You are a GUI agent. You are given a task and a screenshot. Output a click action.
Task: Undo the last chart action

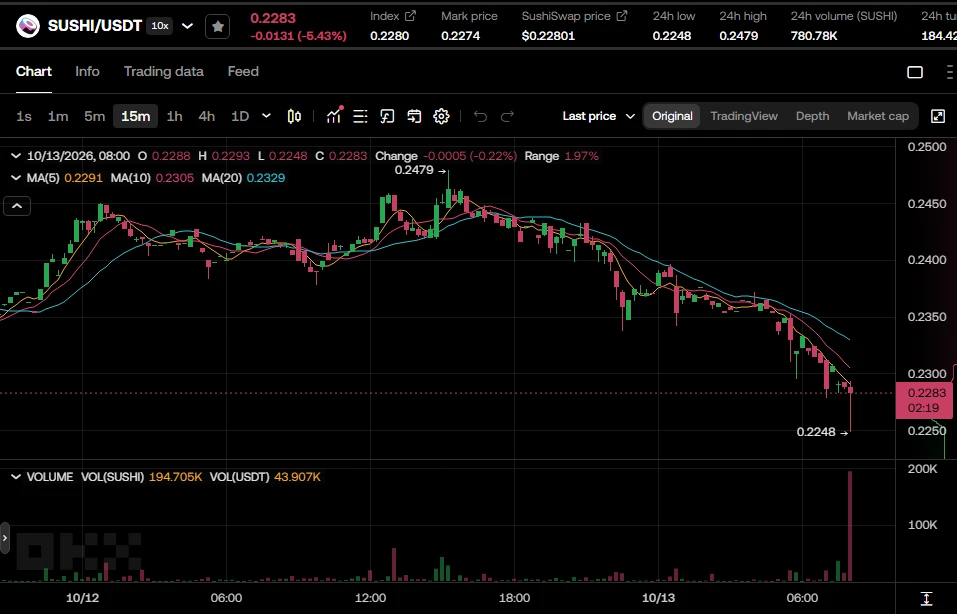480,116
